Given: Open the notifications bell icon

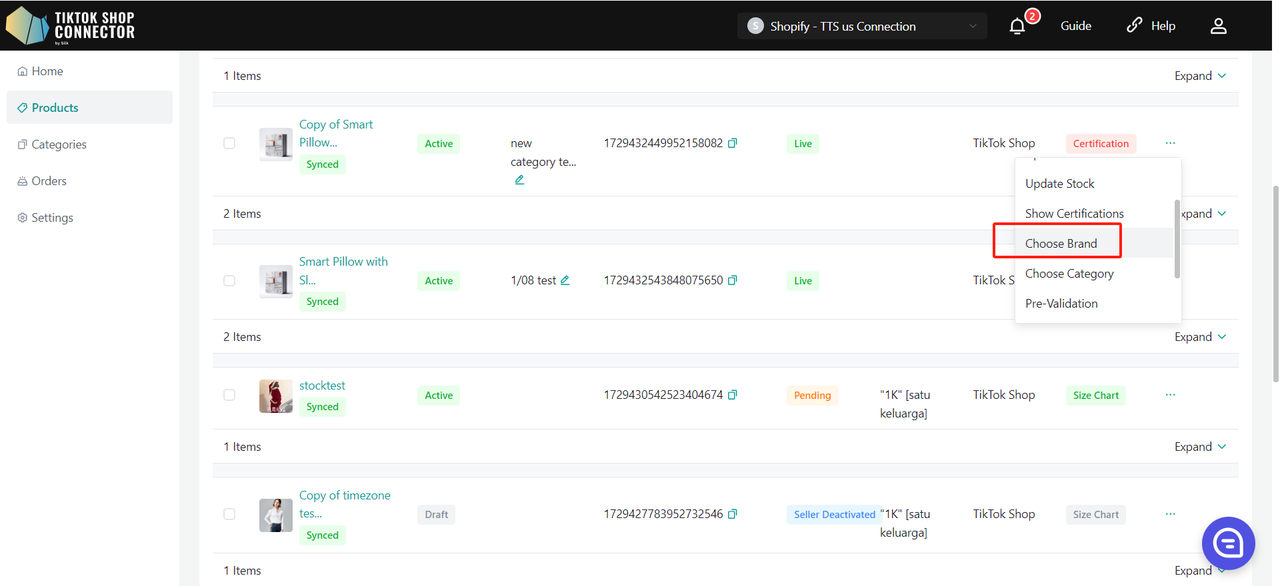Looking at the screenshot, I should tap(1017, 26).
